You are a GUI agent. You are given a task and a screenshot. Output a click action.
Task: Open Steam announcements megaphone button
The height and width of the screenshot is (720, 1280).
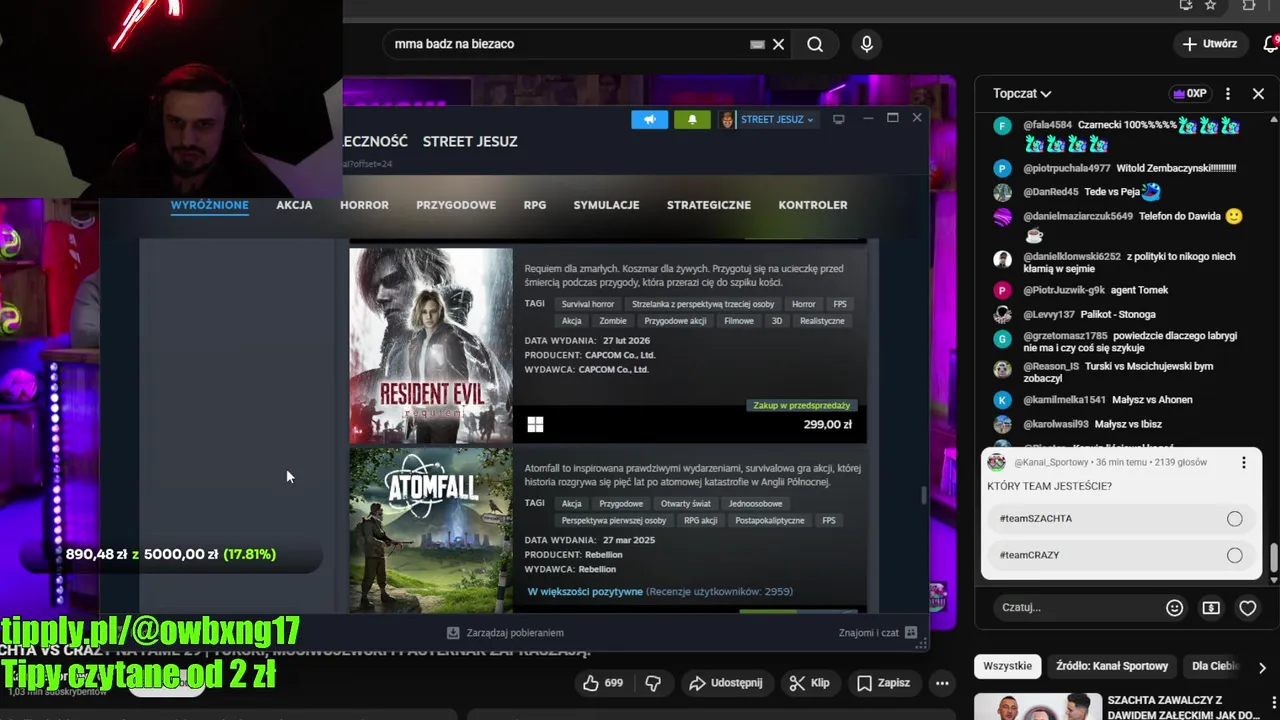649,119
